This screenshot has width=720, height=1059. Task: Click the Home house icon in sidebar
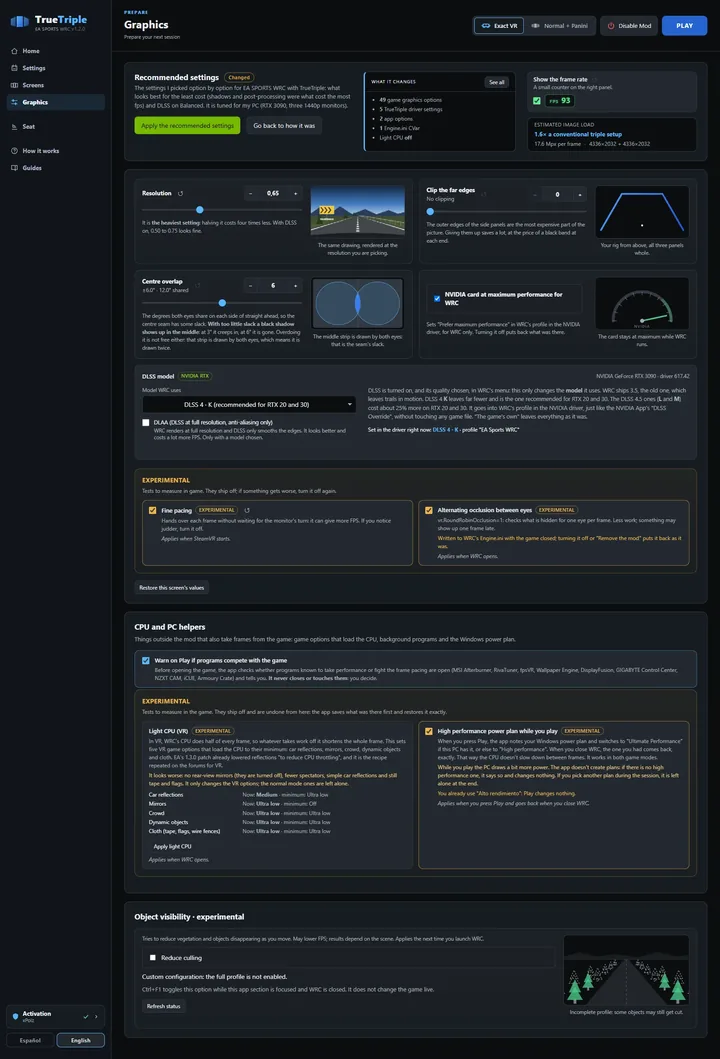(14, 51)
